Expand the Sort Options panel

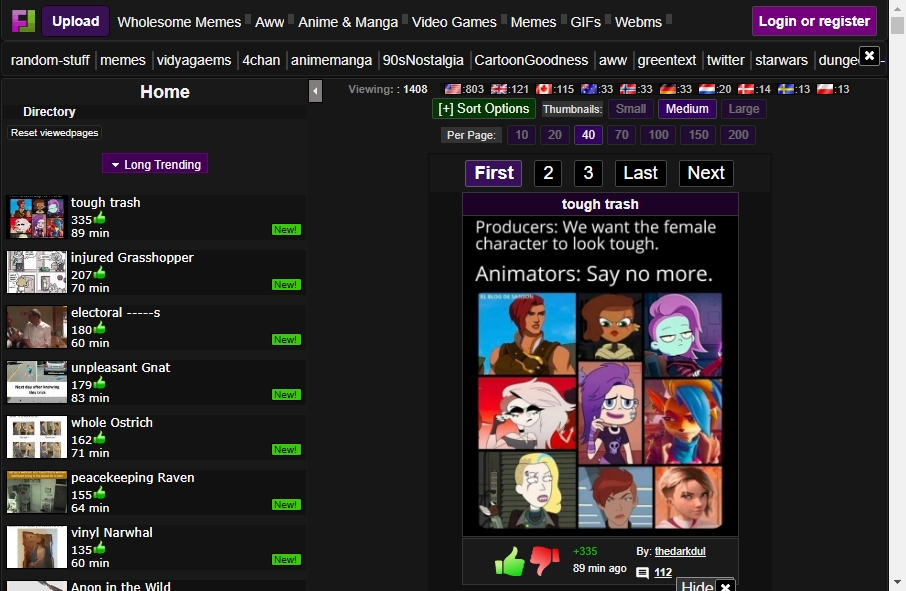coord(484,109)
